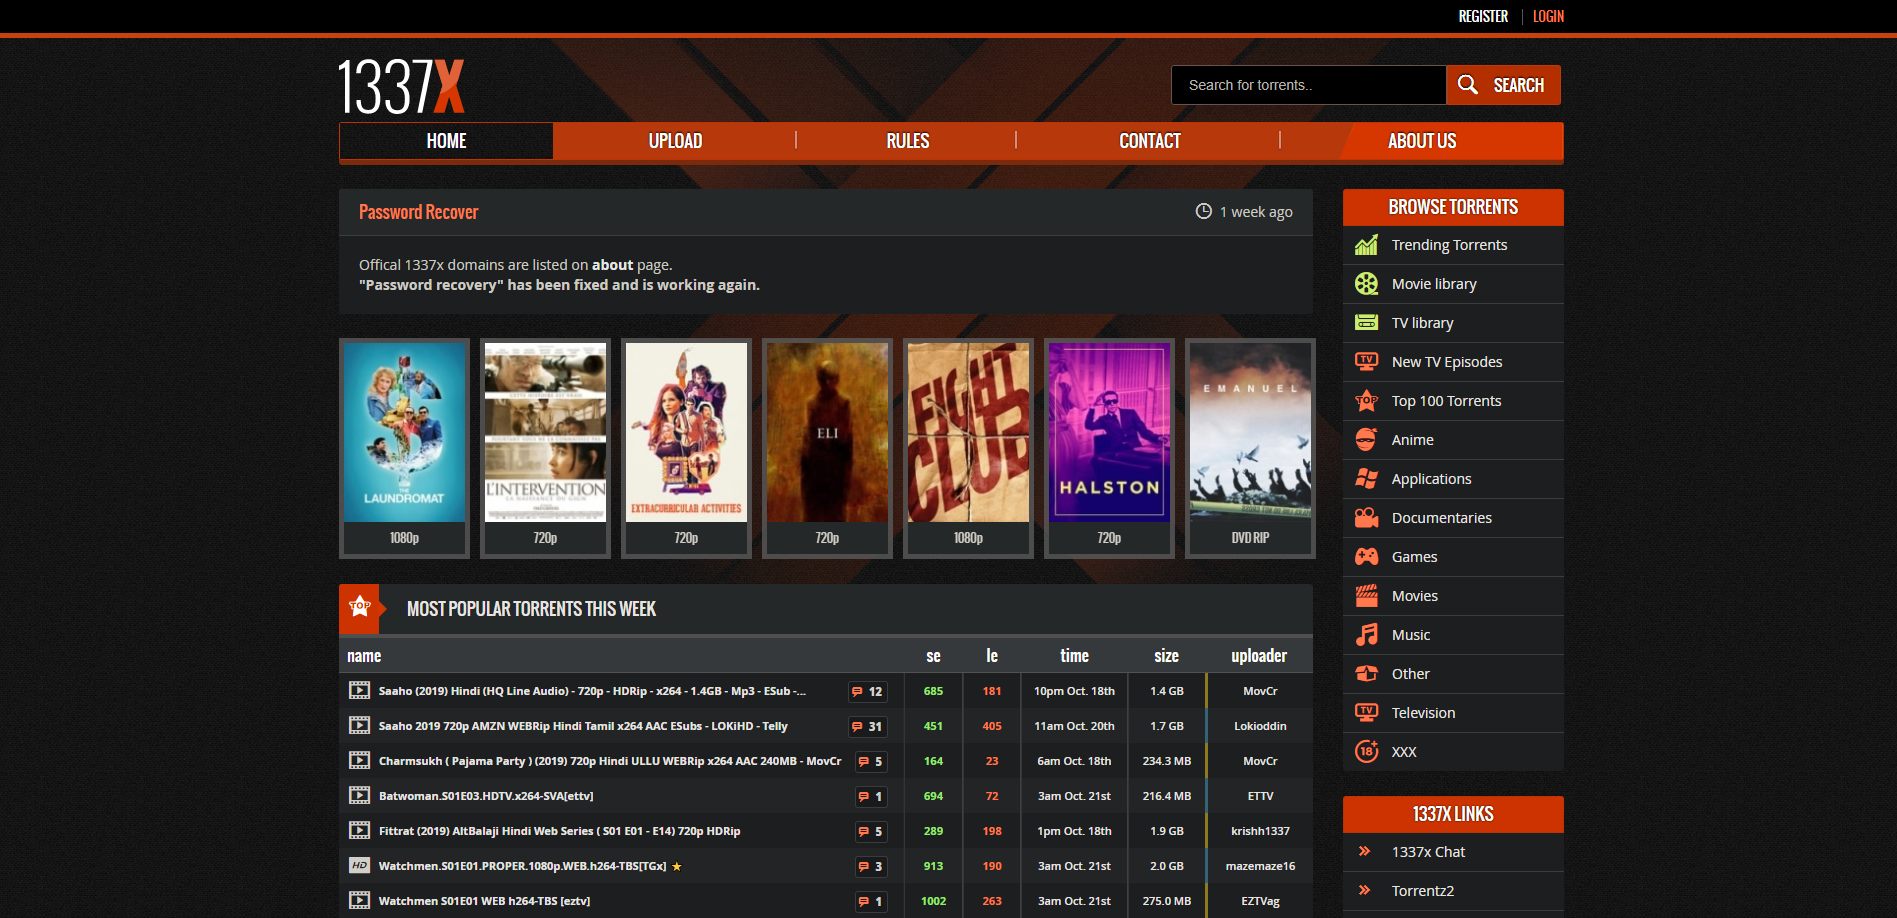This screenshot has width=1897, height=918.
Task: Open the ABOUT US menu item
Action: [1421, 141]
